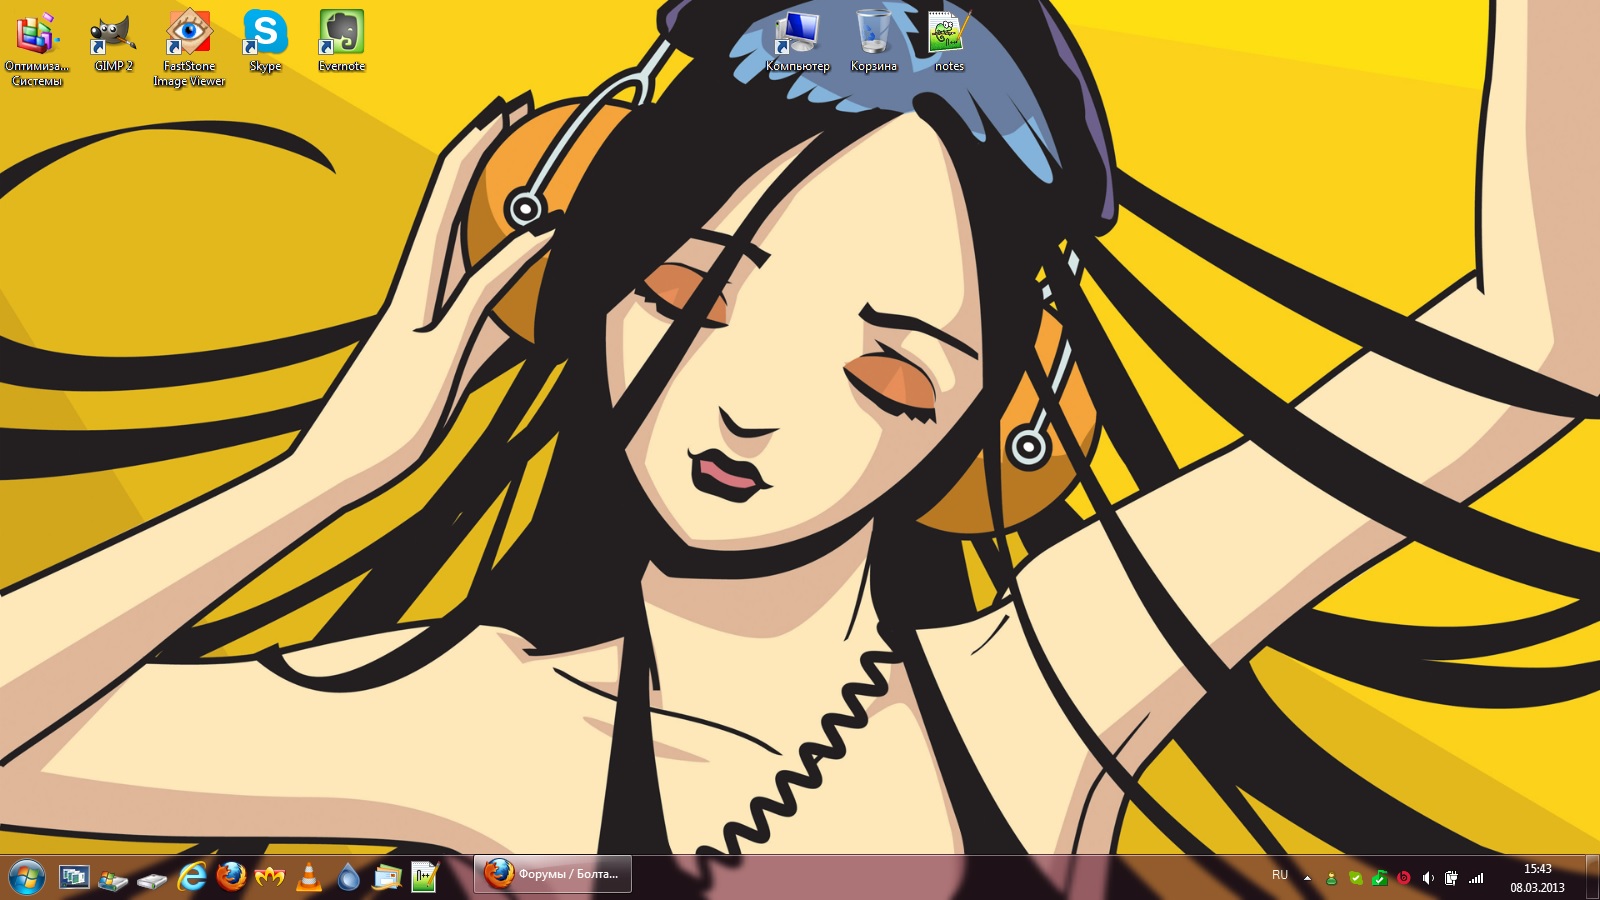Open the Оптимизация Системы desktop shortcut
1600x900 pixels.
[x=37, y=49]
